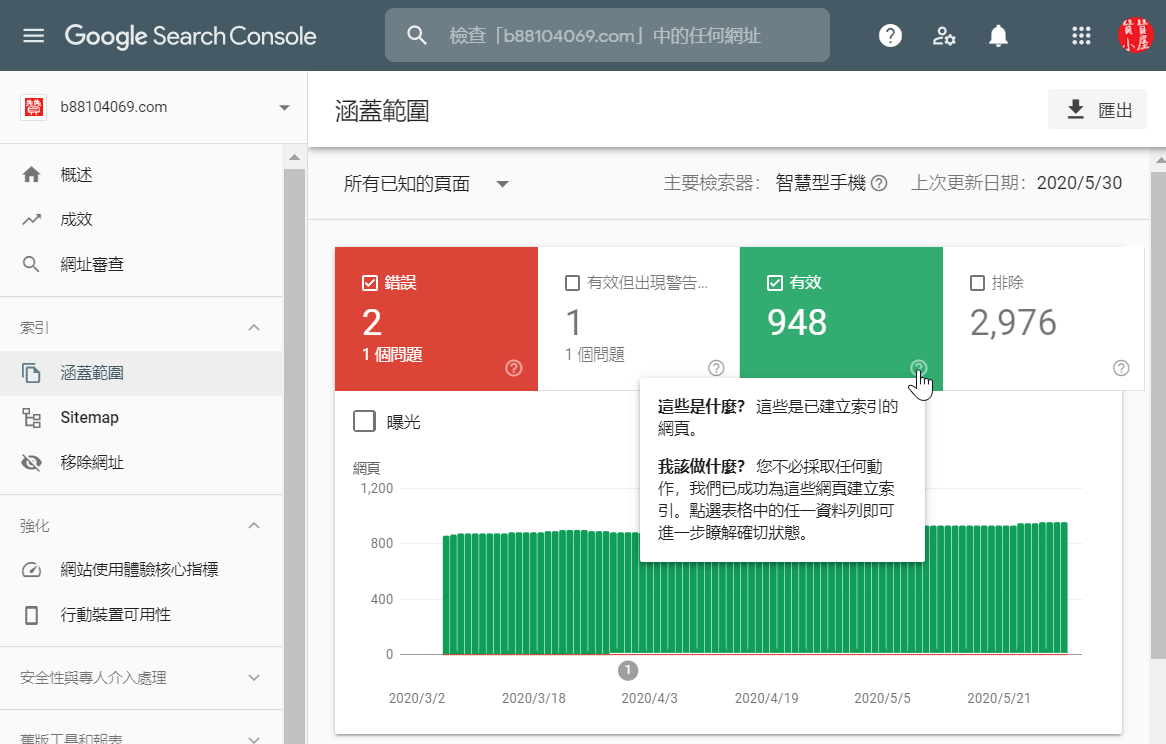The width and height of the screenshot is (1166, 744).
Task: Click help icon on the warning card
Action: tap(716, 368)
